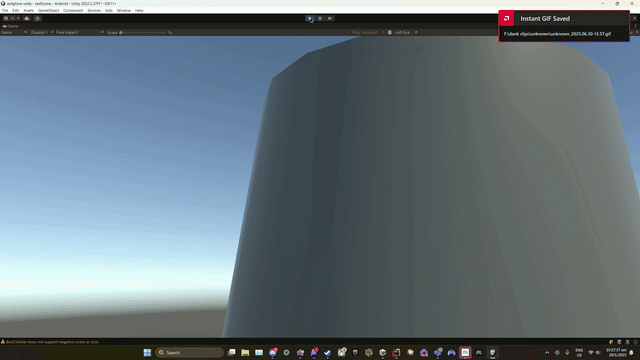Open the account dropdown in Unity toolbar
640x360 pixels.
(11, 18)
